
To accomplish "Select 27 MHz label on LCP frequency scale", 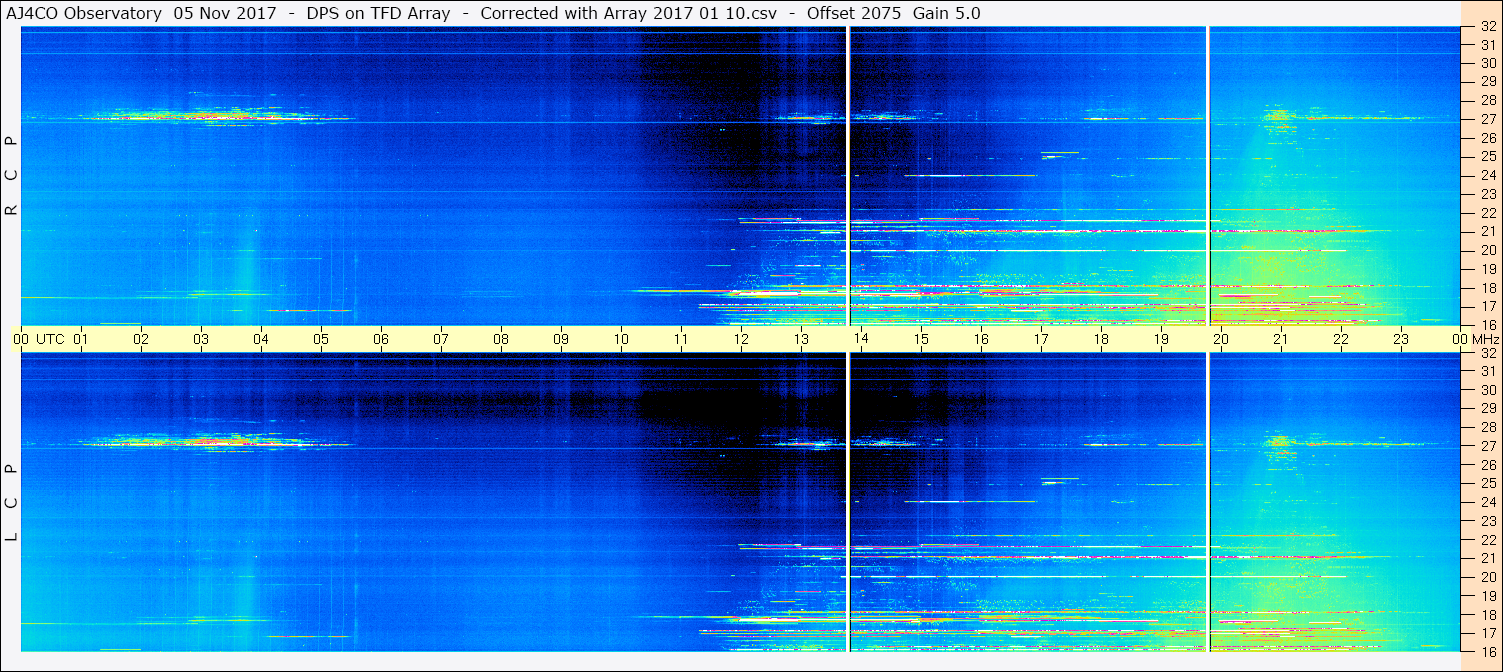I will pyautogui.click(x=1487, y=446).
